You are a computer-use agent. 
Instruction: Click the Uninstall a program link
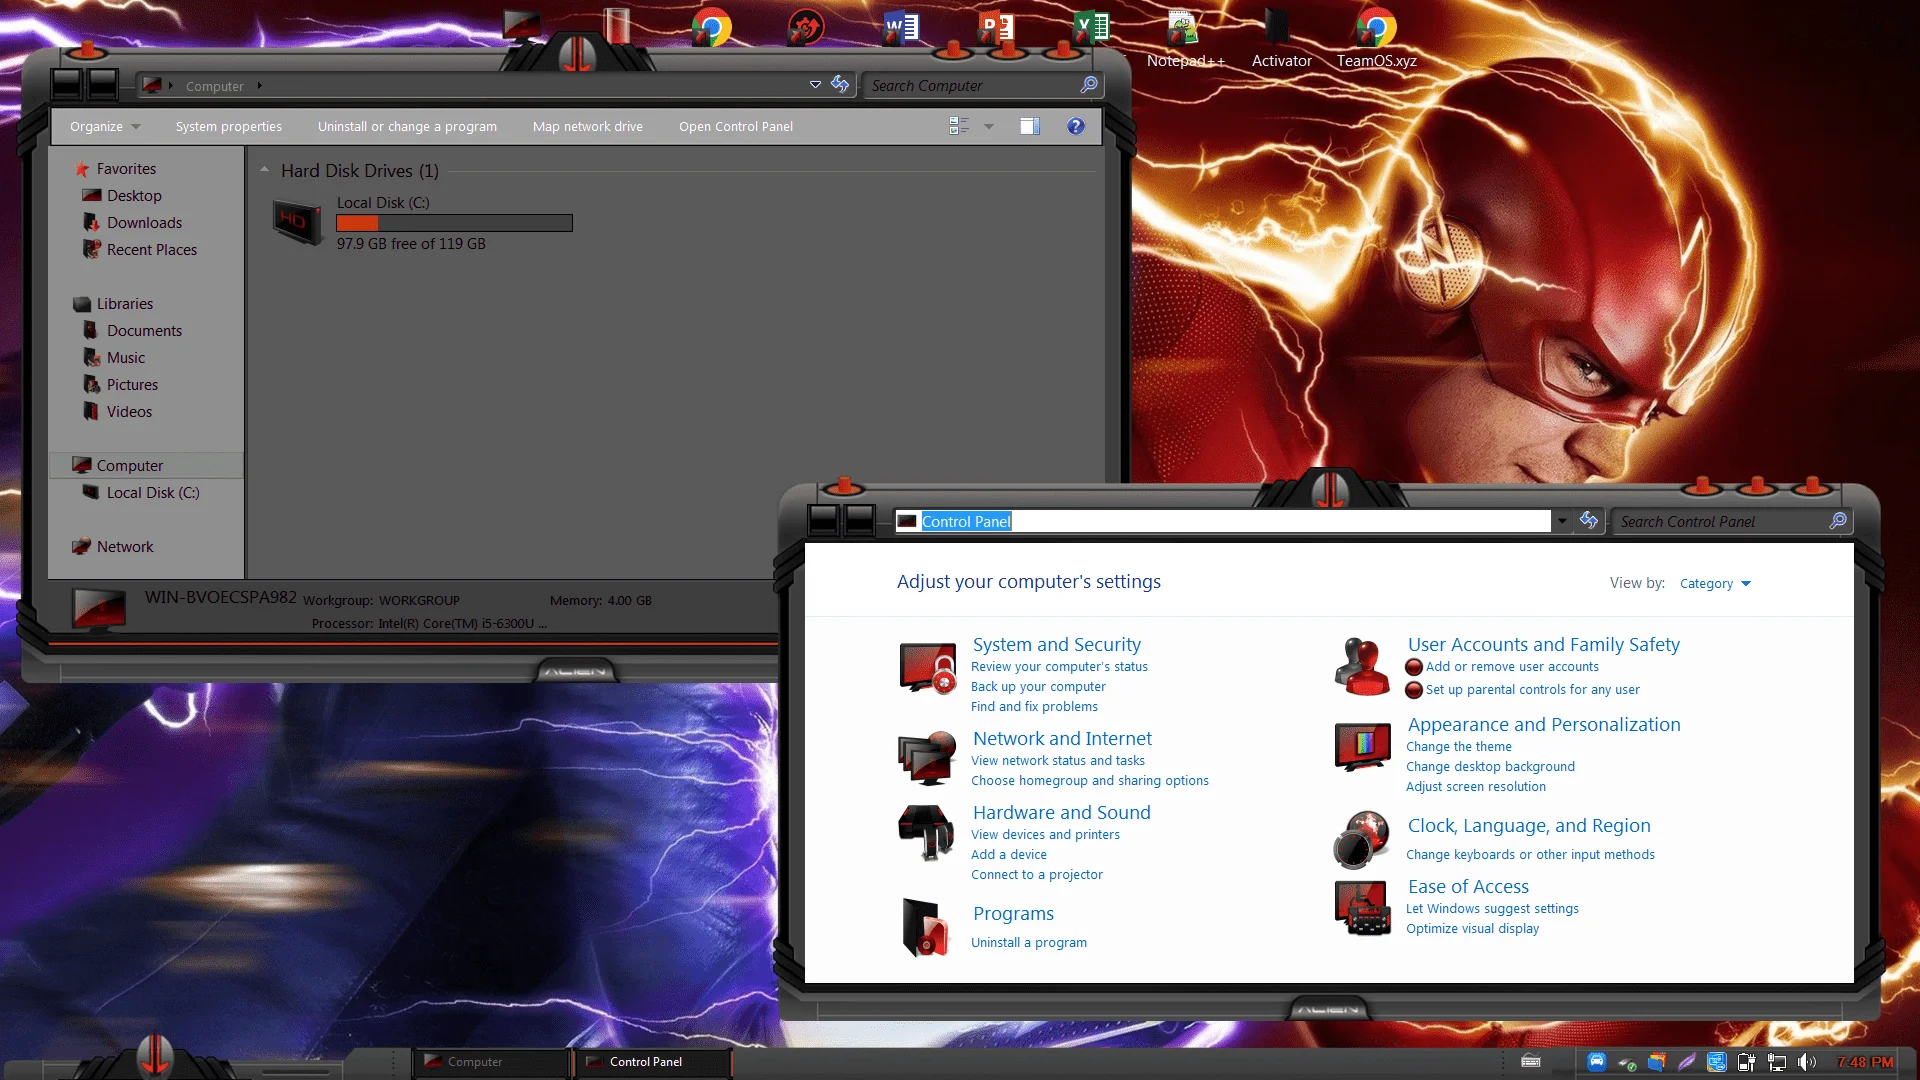tap(1029, 942)
